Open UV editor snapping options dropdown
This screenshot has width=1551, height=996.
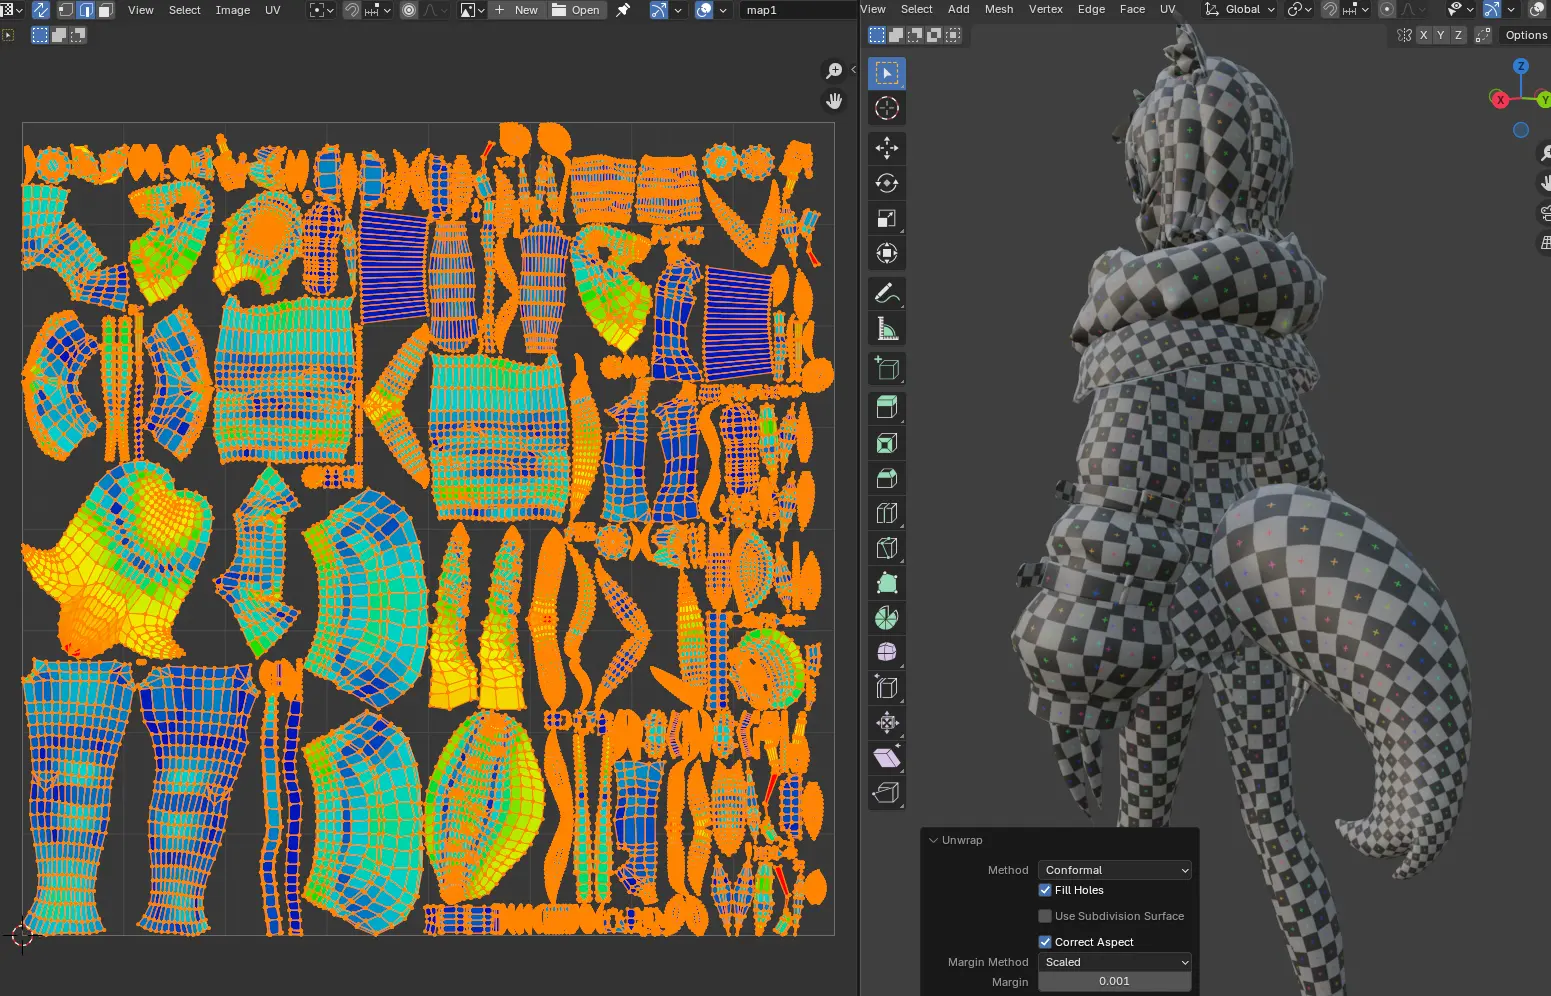pos(379,10)
